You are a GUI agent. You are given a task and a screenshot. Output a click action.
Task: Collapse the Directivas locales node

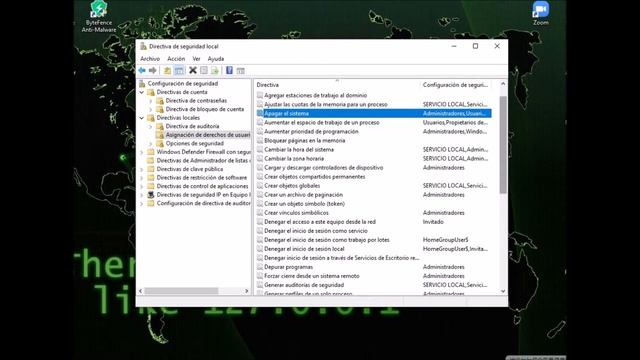[x=142, y=118]
